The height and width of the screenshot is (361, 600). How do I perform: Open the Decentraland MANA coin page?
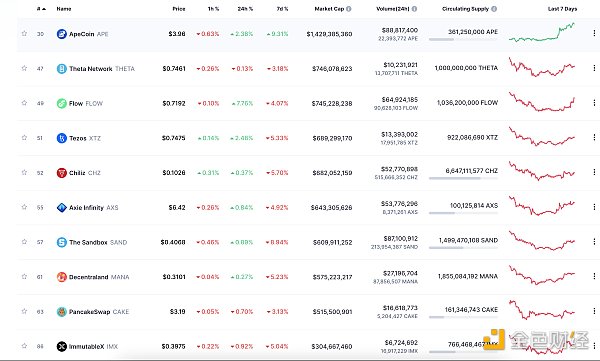point(99,277)
